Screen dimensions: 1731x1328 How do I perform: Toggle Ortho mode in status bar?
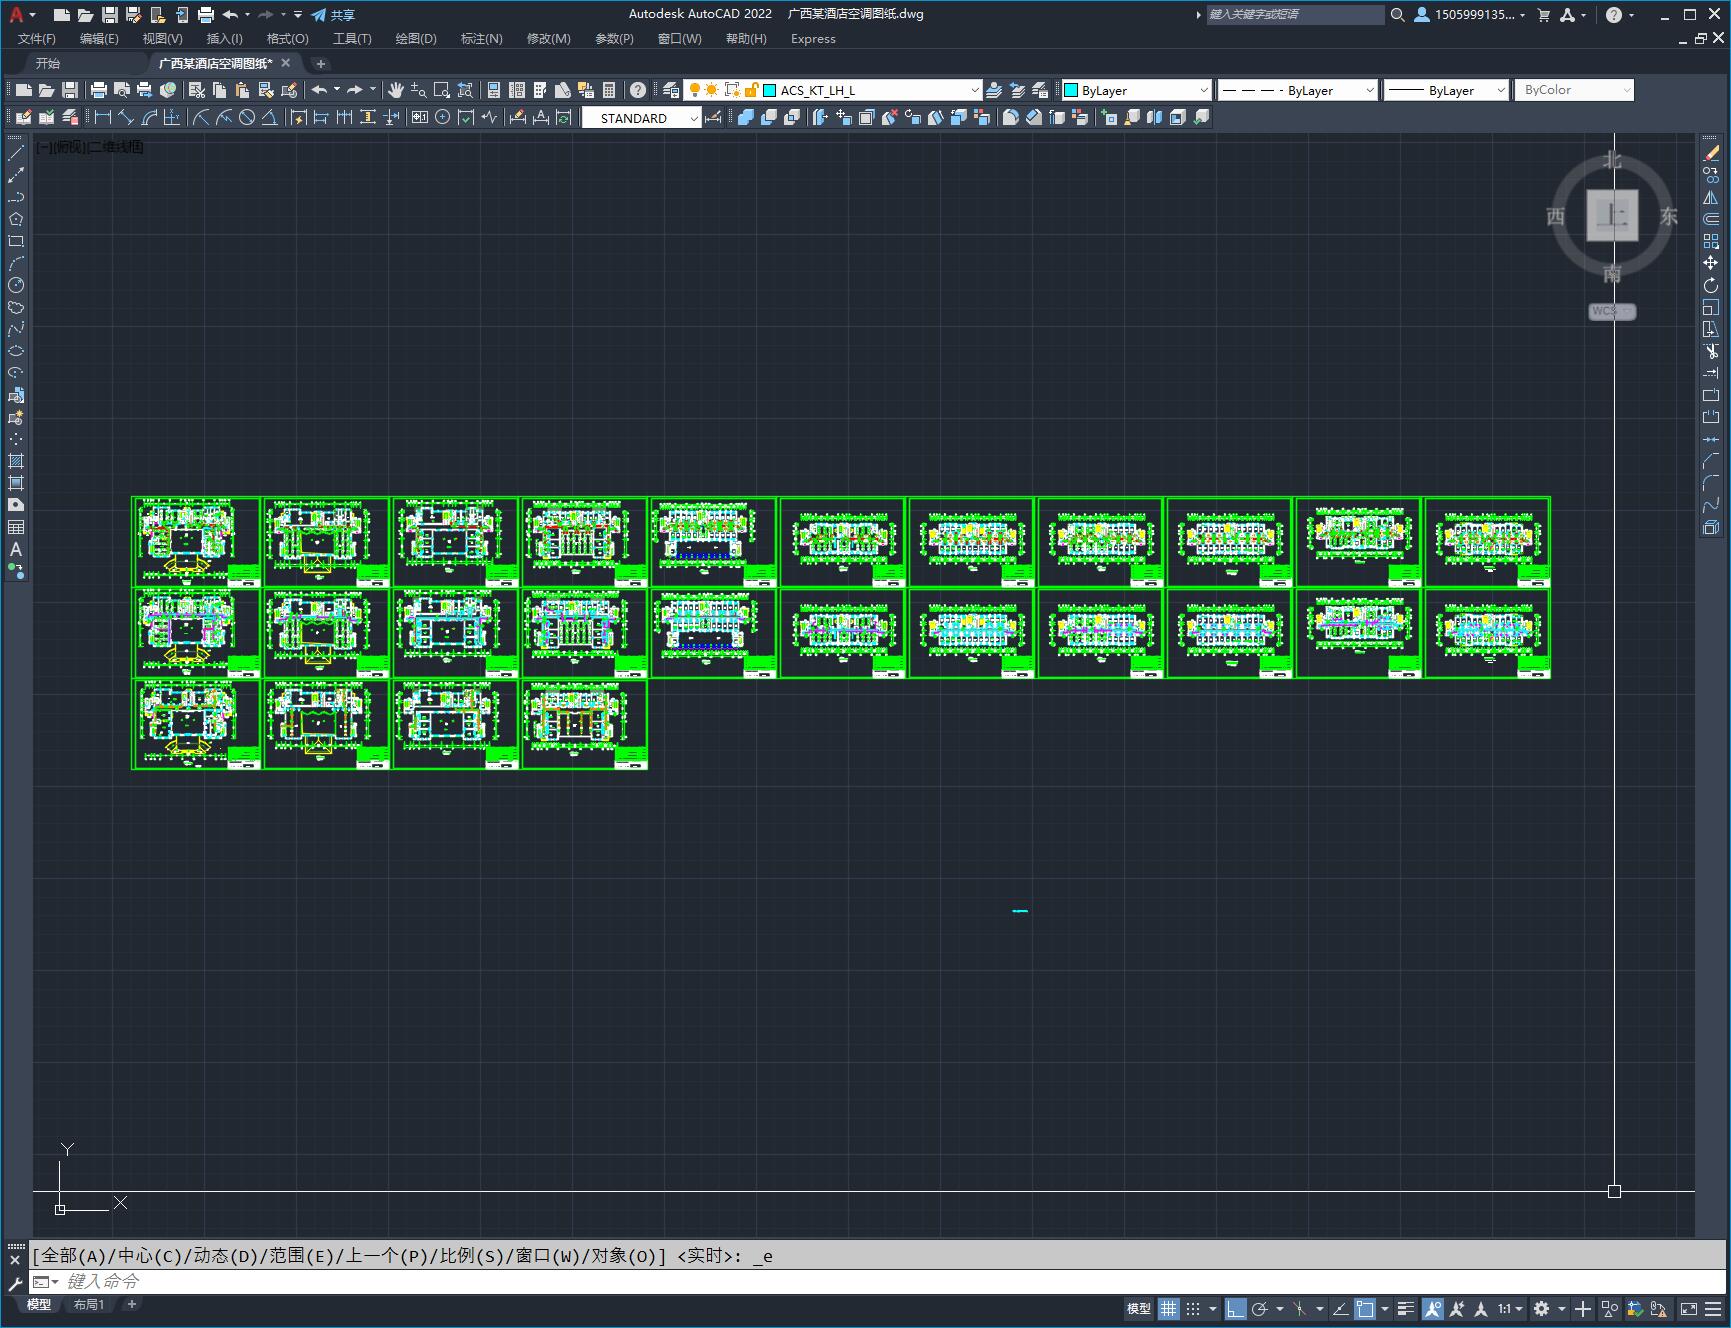[1236, 1308]
